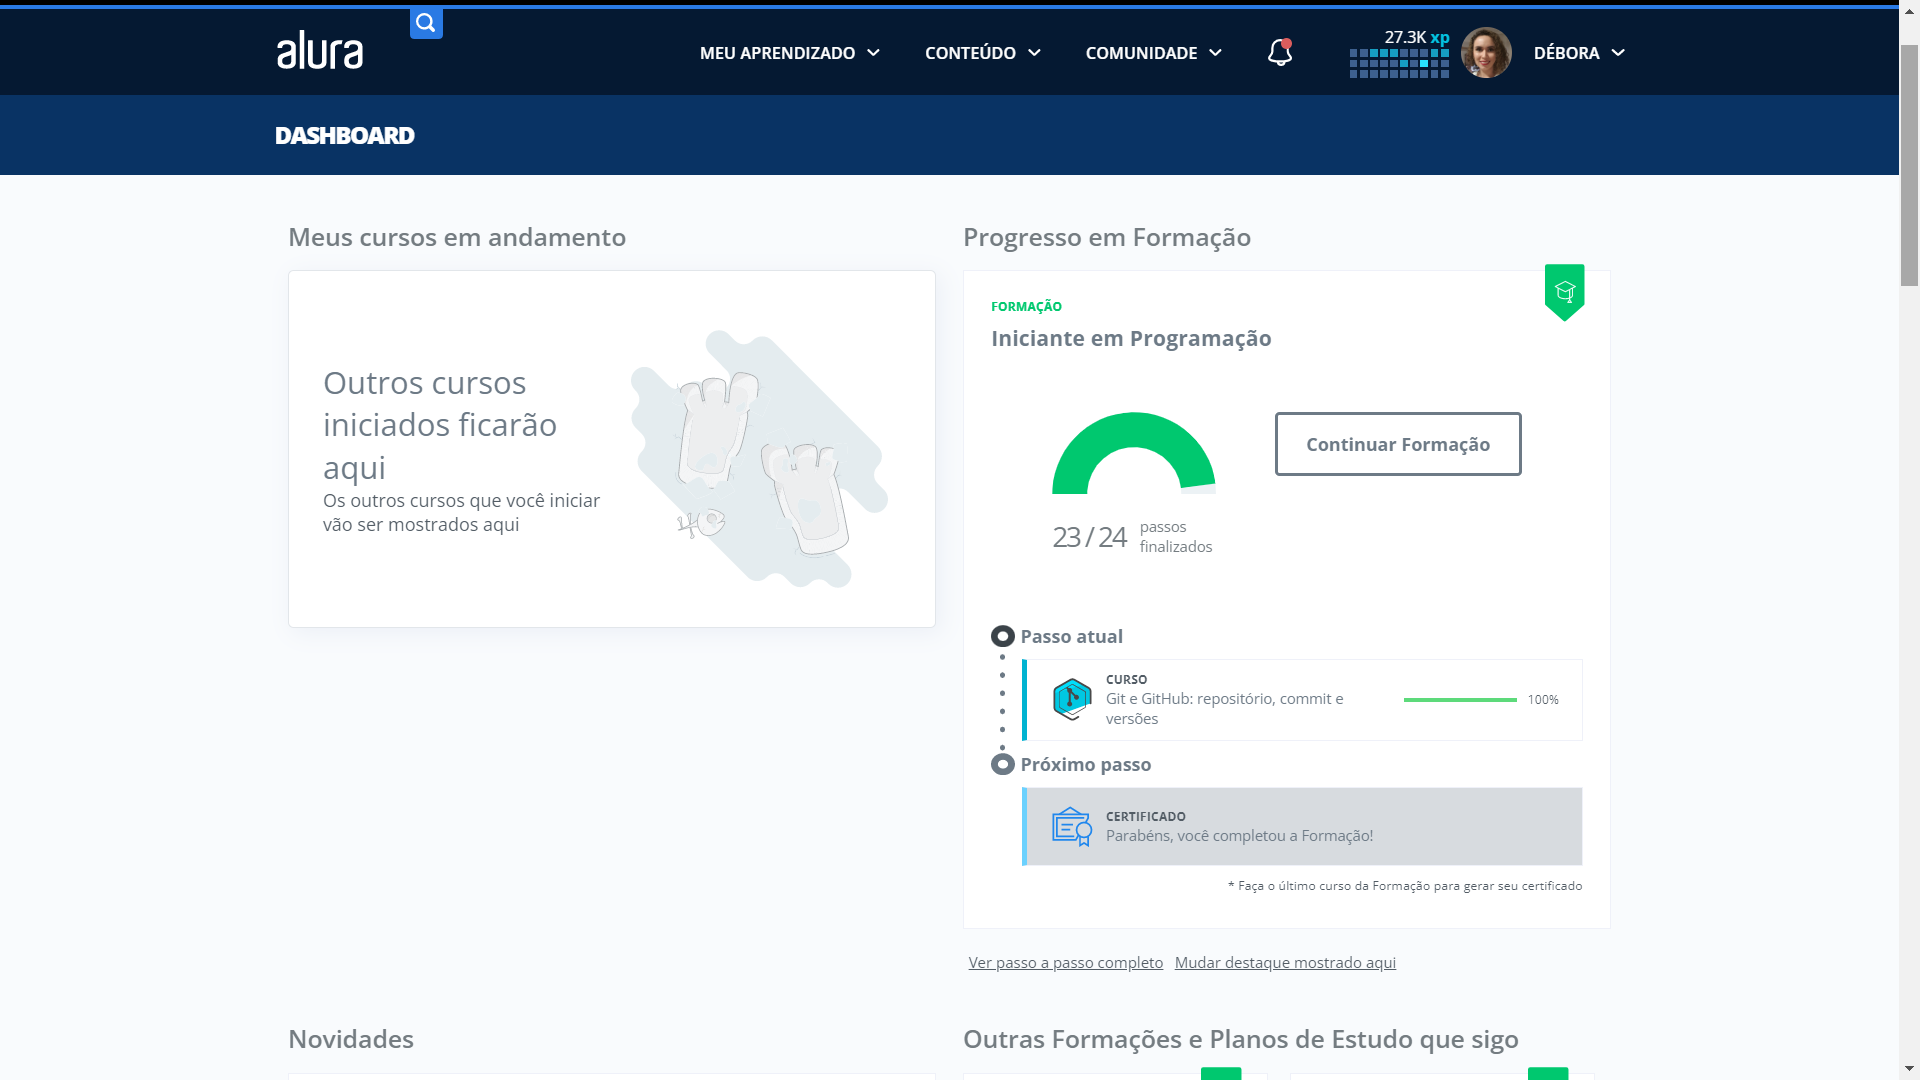The width and height of the screenshot is (1920, 1080).
Task: Click the empty courses gloves illustration
Action: click(x=759, y=459)
